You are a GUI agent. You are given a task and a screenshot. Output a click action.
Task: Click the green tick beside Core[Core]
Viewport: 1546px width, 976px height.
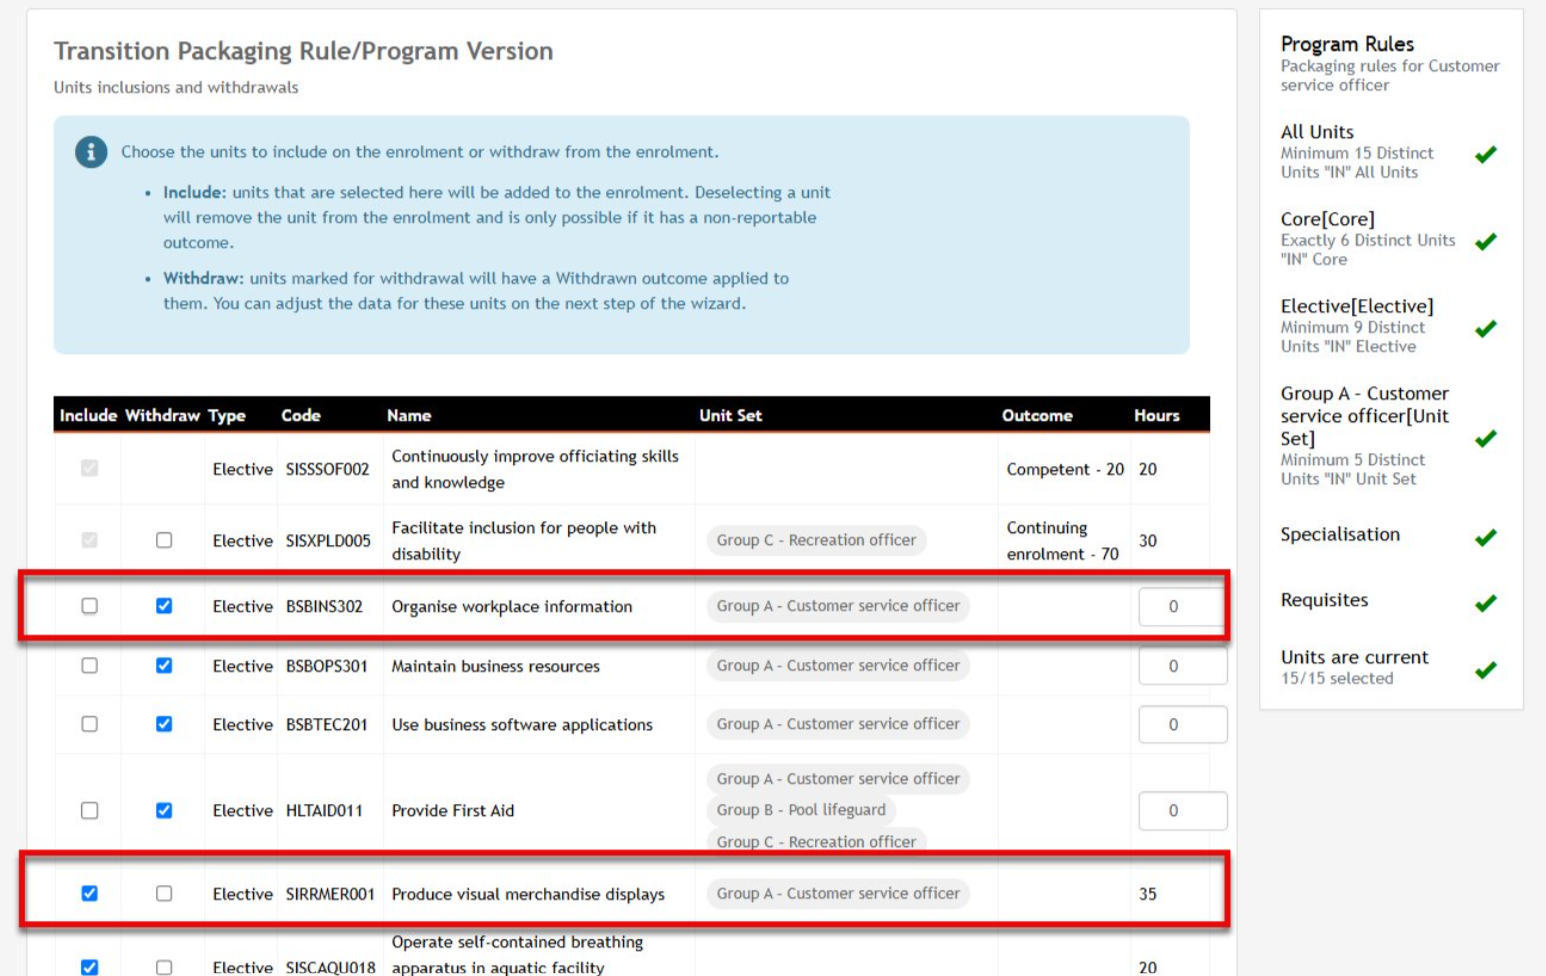tap(1486, 241)
